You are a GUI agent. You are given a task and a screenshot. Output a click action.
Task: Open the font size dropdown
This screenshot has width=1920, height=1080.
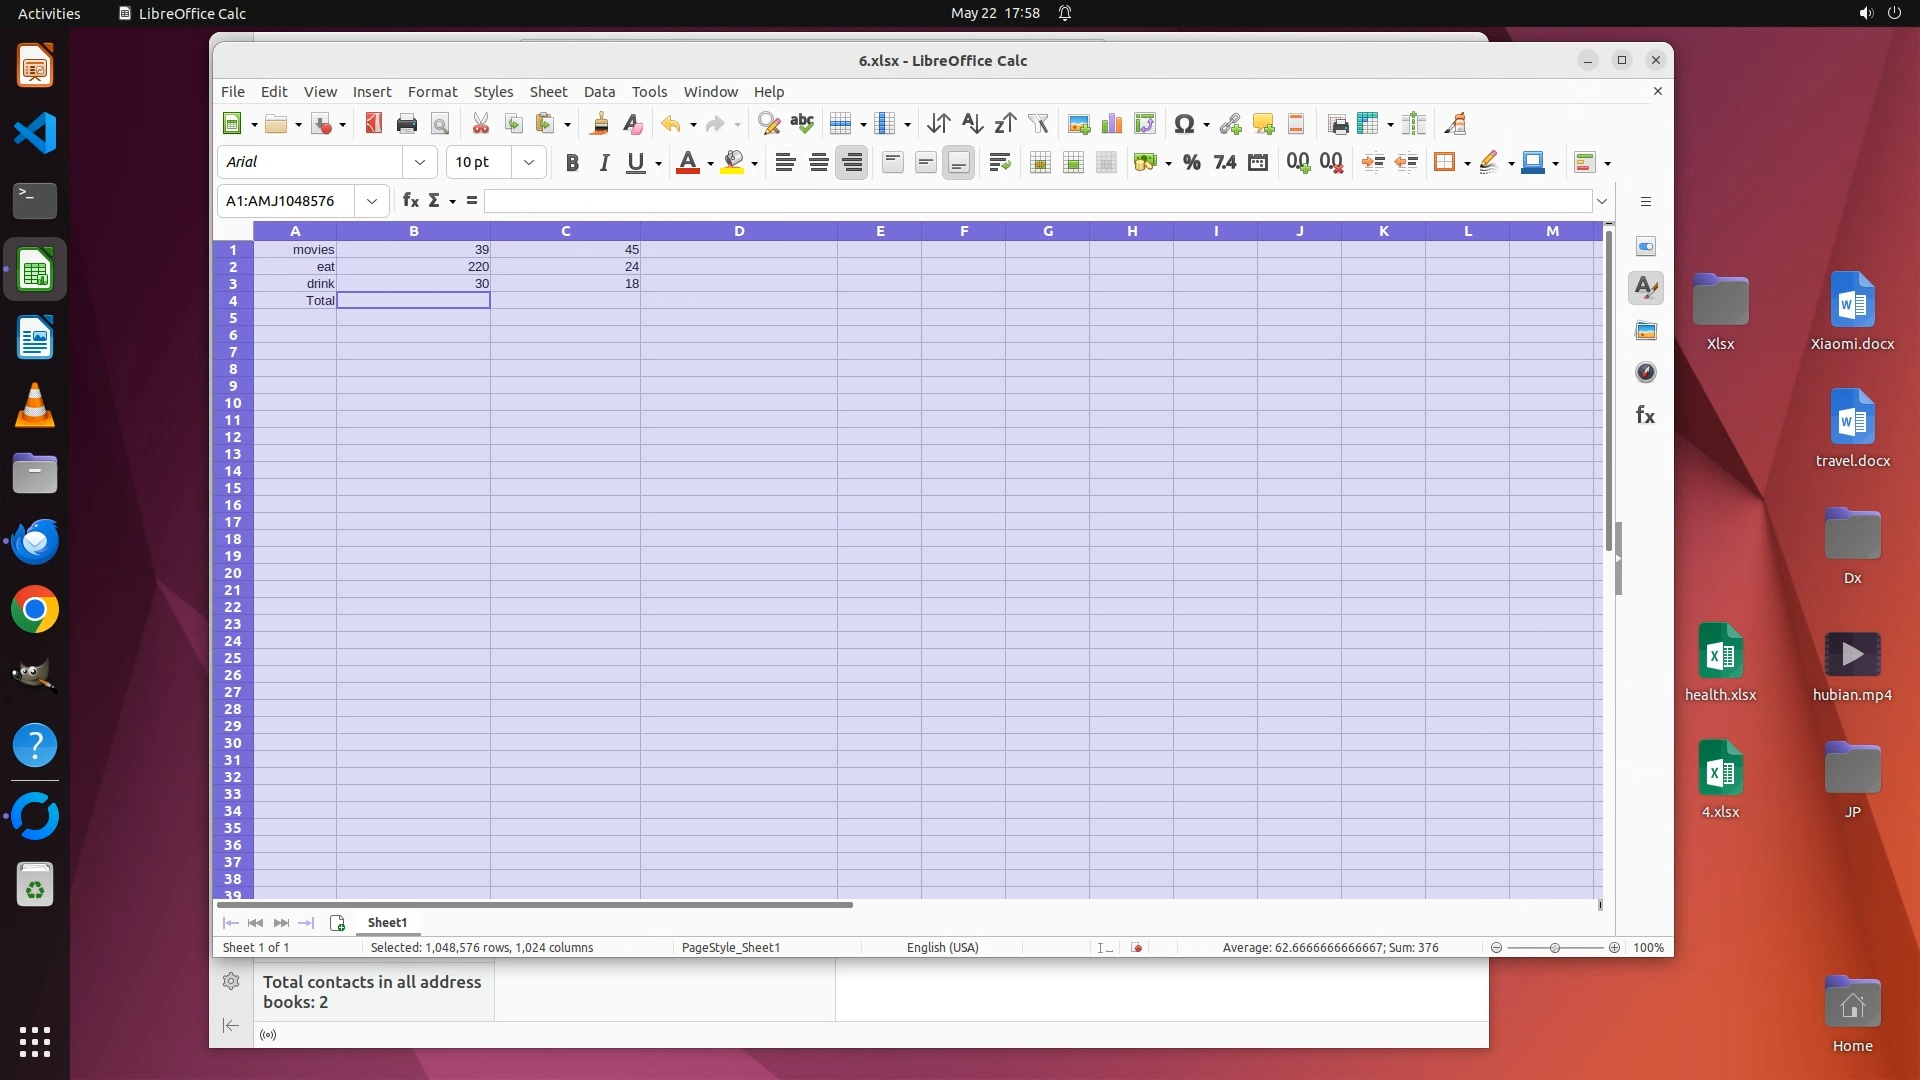(x=529, y=163)
